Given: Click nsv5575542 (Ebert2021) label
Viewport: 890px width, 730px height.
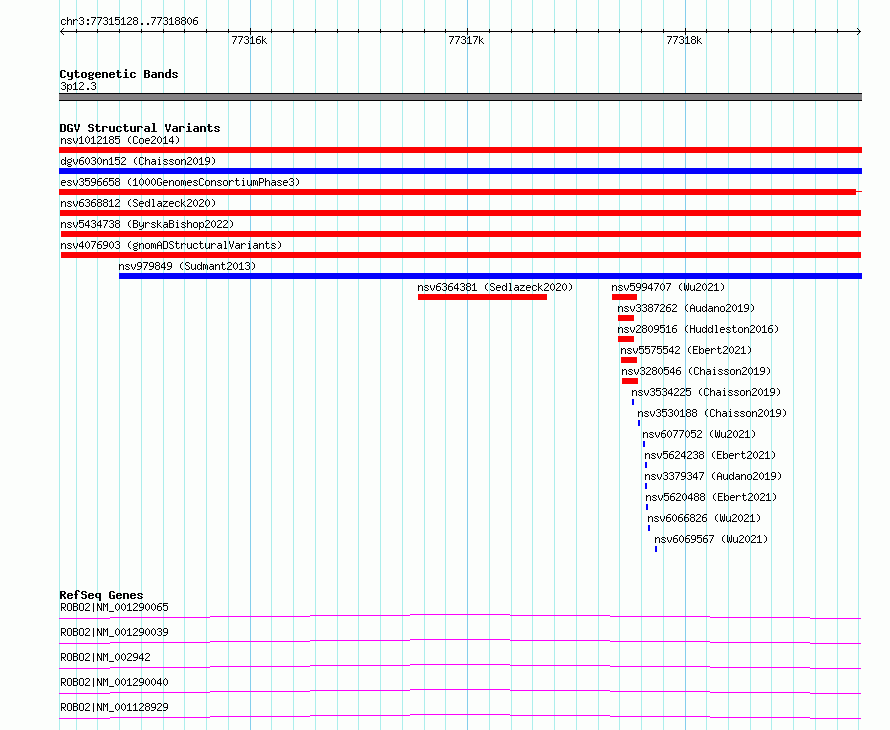Looking at the screenshot, I should [686, 350].
